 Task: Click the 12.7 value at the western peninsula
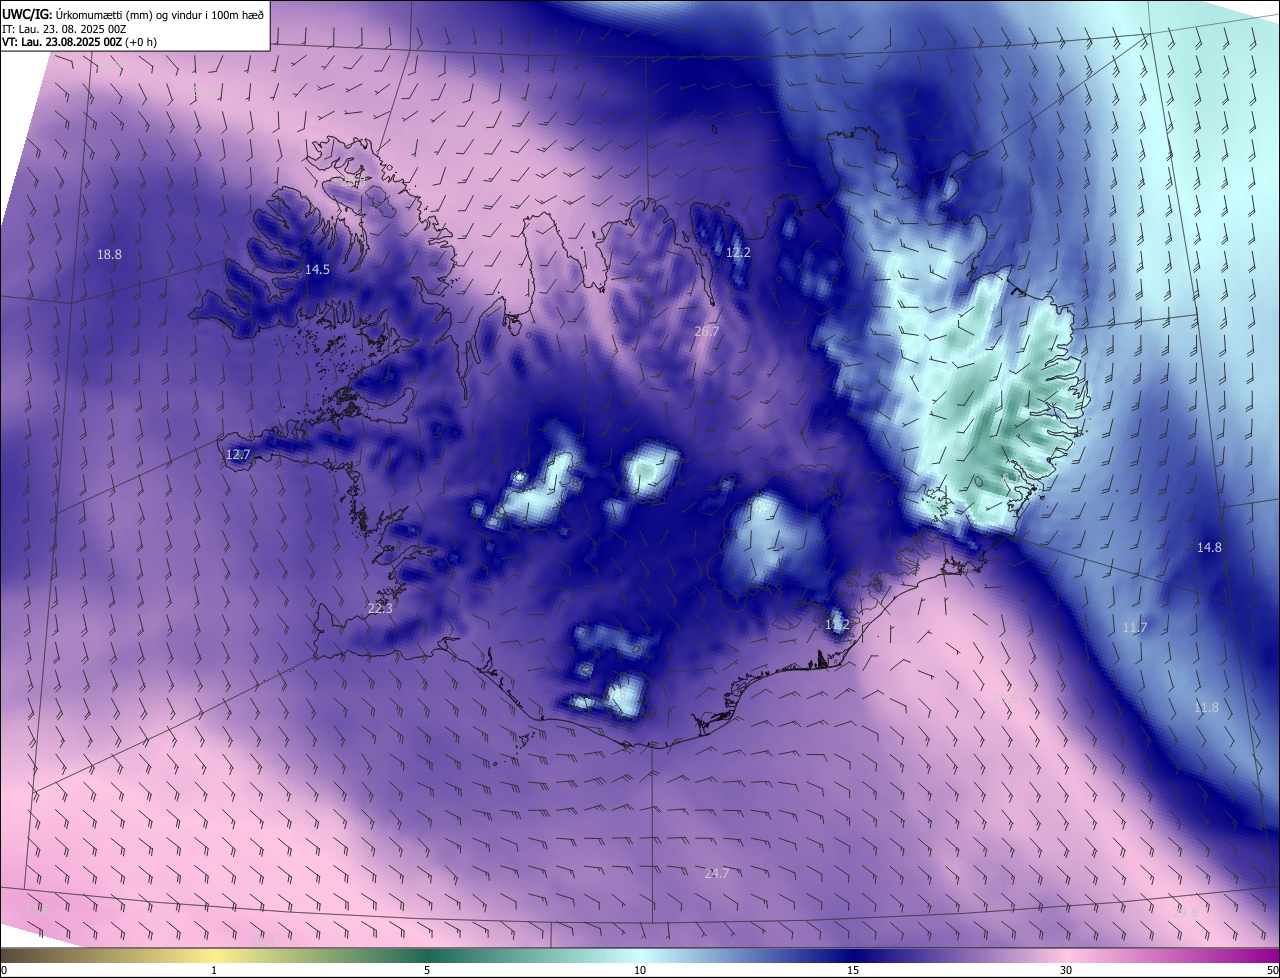pos(238,454)
